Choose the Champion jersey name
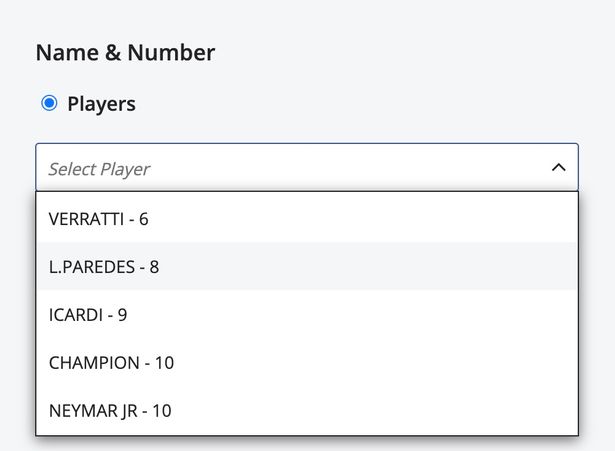Screen dimensions: 615x451 [111, 363]
